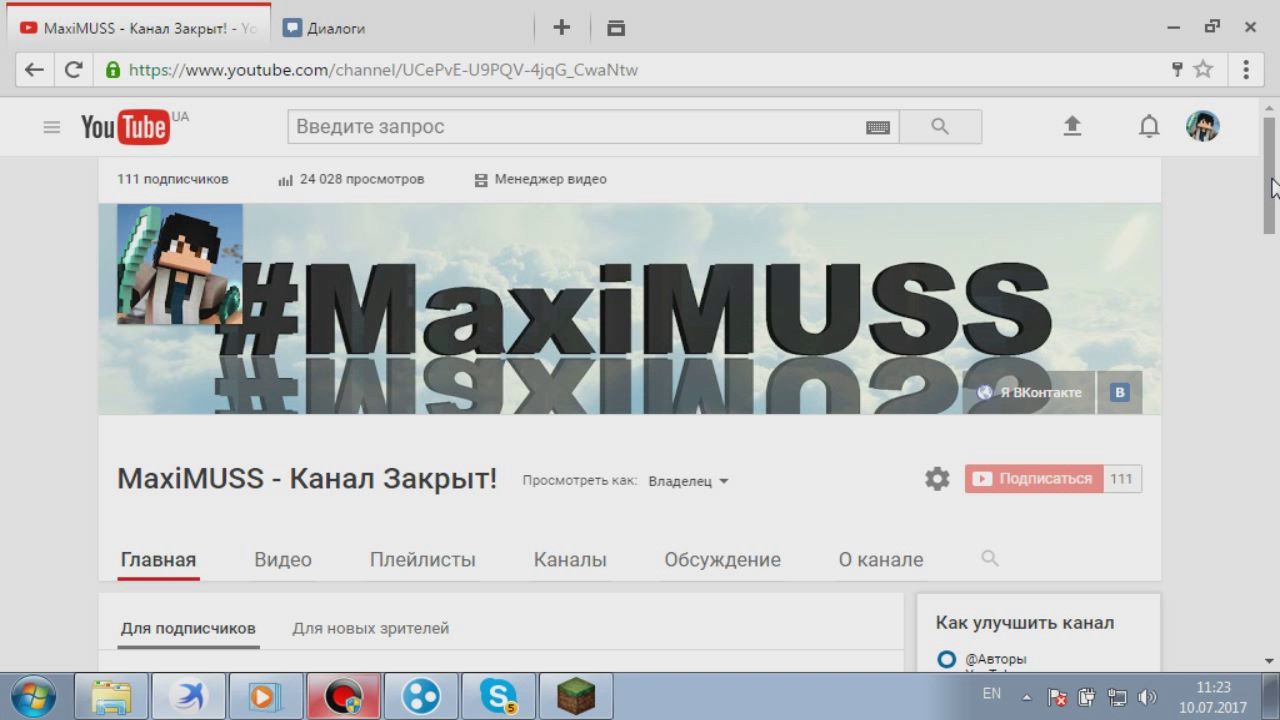Open 'Владелец' view-as dropdown
This screenshot has width=1280, height=720.
688,481
